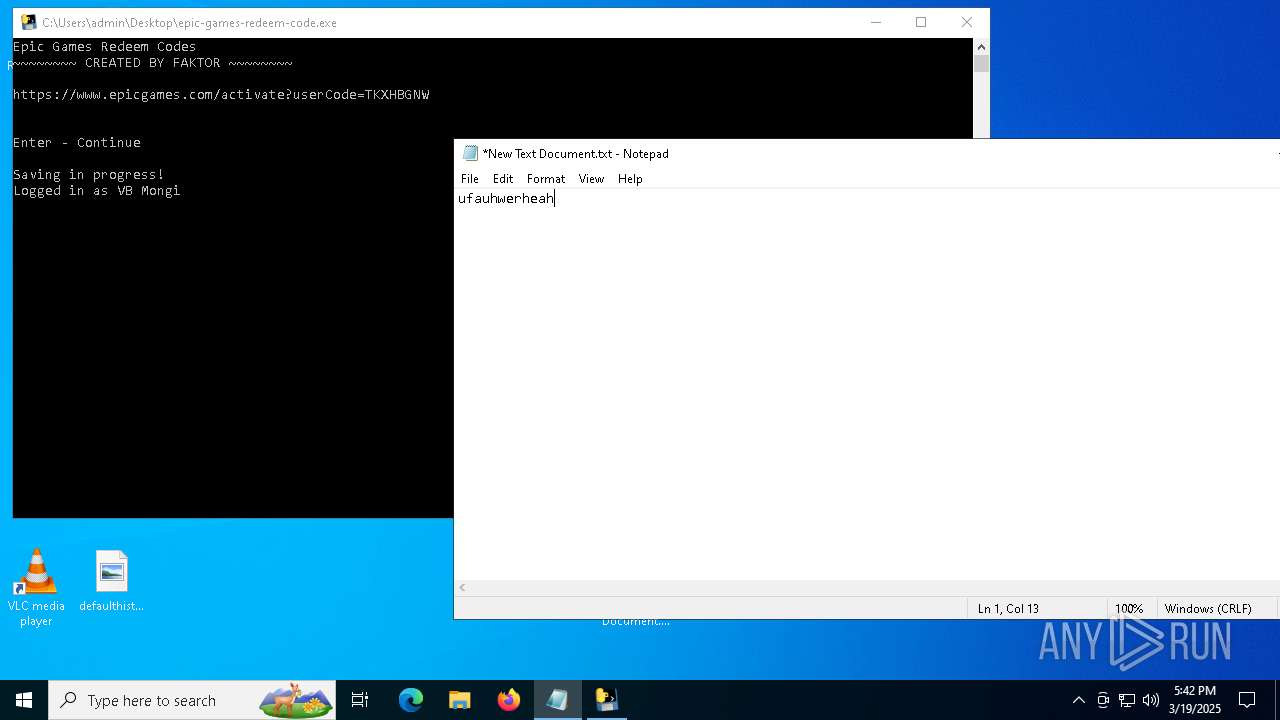
Task: Open the Windows Start menu
Action: coord(24,700)
